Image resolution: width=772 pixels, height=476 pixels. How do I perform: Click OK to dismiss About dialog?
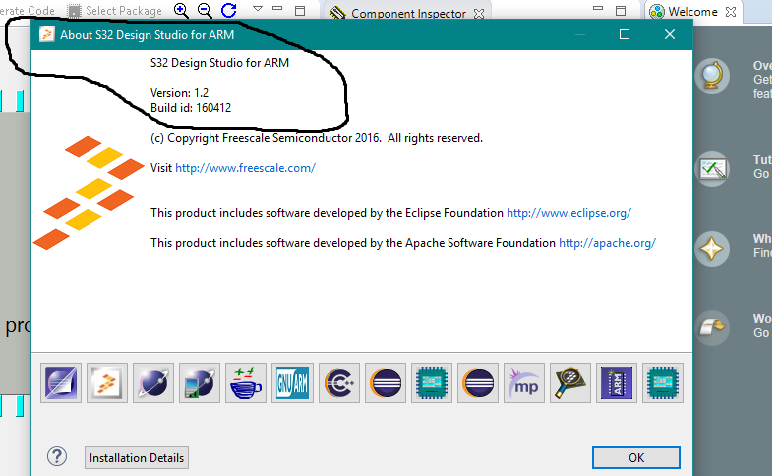(636, 458)
